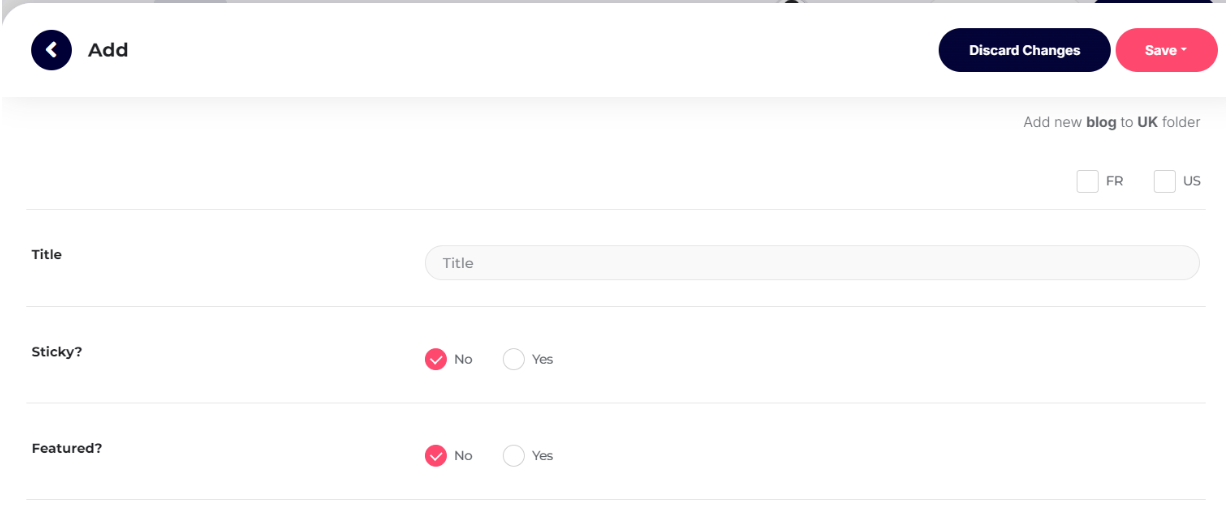Image resolution: width=1231 pixels, height=518 pixels.
Task: Click the Sticky? field label
Action: click(57, 352)
